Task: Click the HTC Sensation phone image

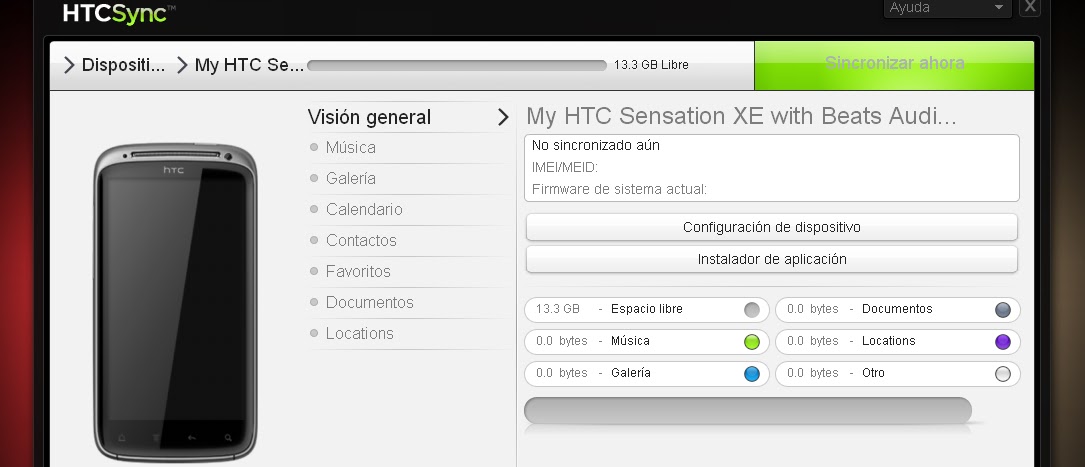Action: [x=175, y=302]
